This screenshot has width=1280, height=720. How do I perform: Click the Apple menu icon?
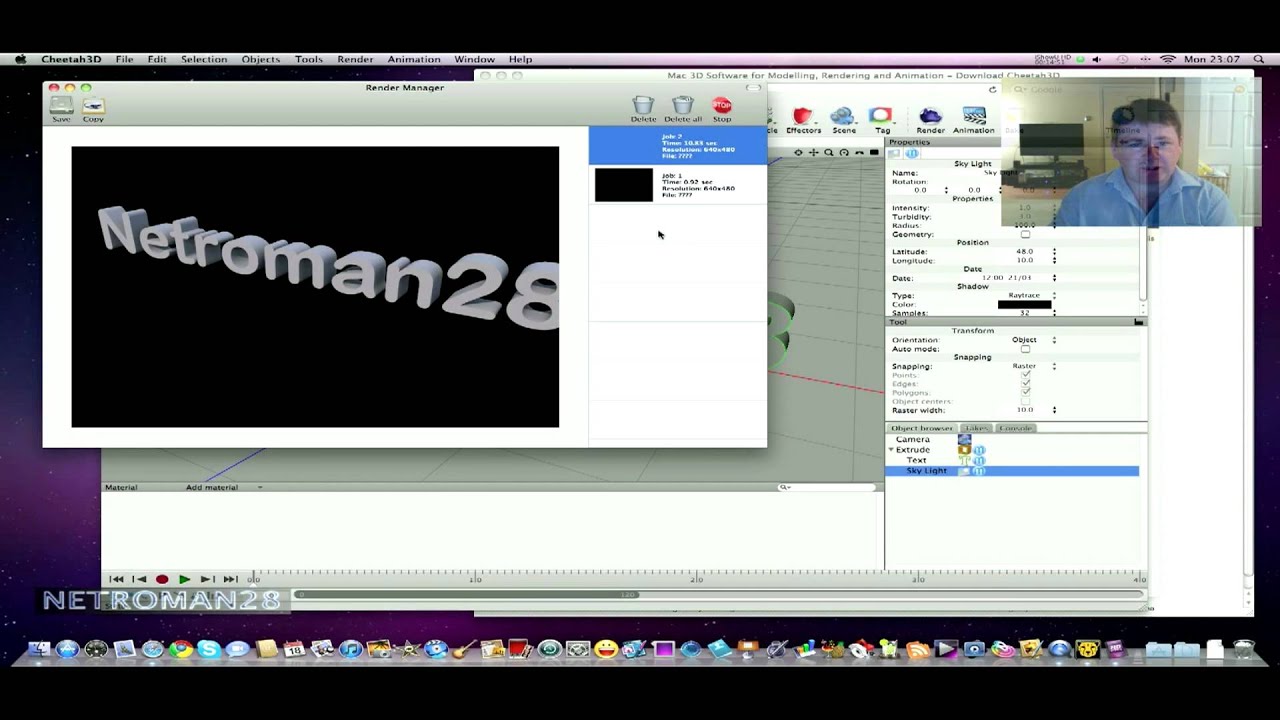tap(21, 59)
